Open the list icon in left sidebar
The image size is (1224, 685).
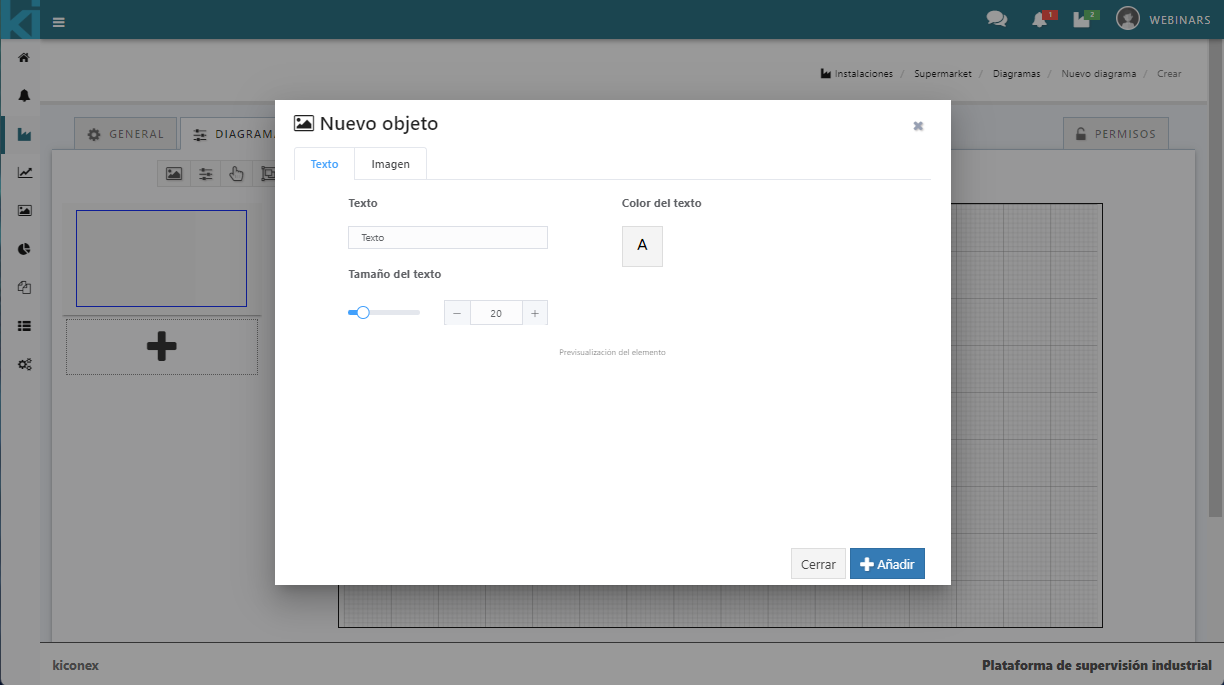24,326
